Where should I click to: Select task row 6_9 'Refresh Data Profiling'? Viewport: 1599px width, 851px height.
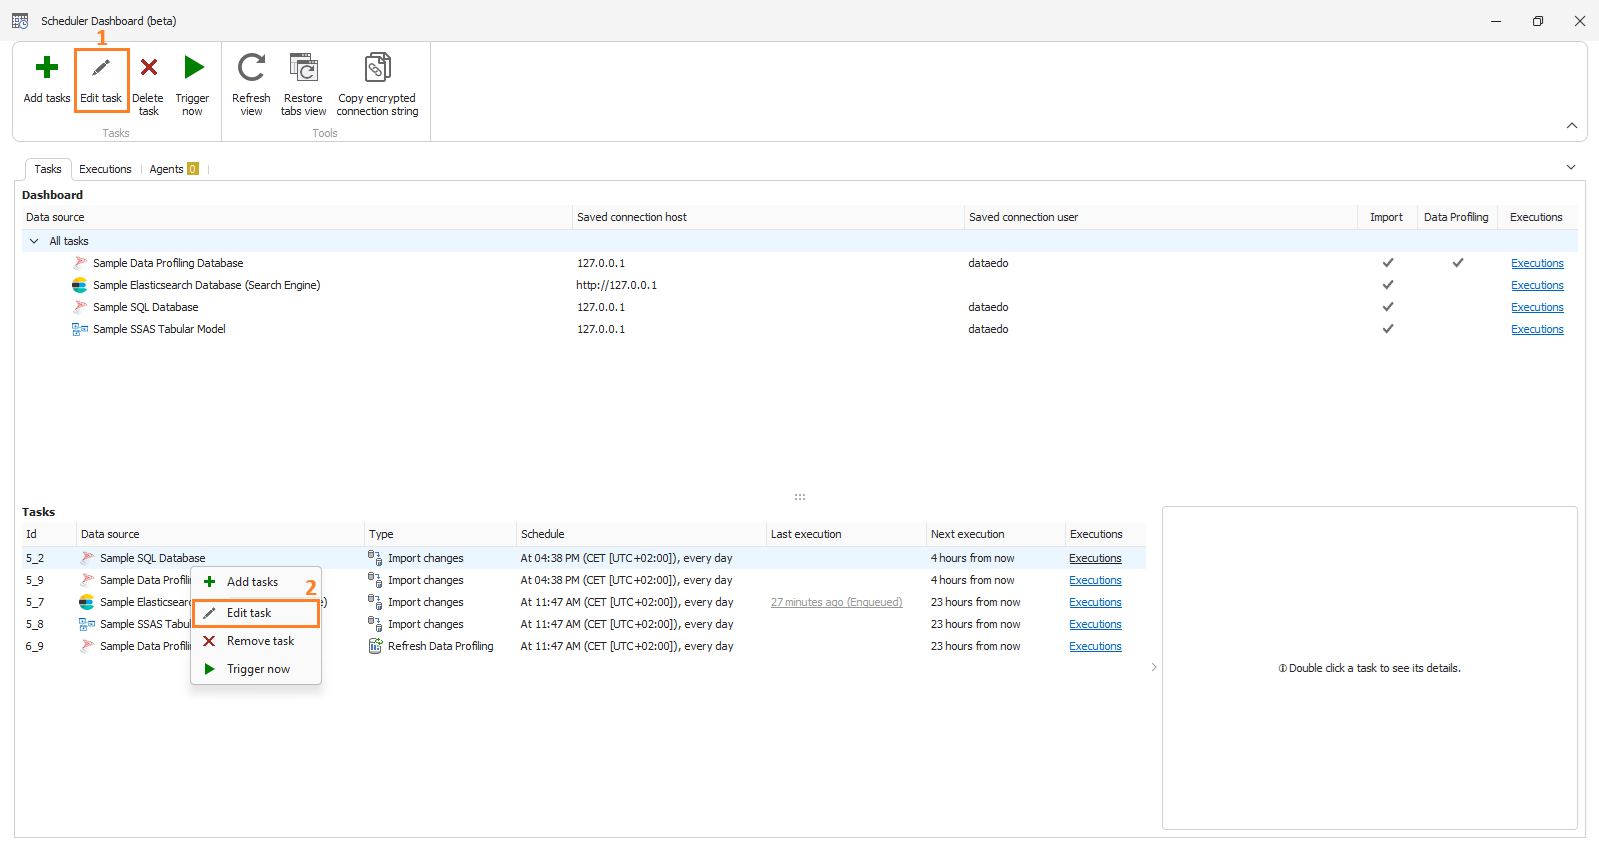pyautogui.click(x=584, y=646)
